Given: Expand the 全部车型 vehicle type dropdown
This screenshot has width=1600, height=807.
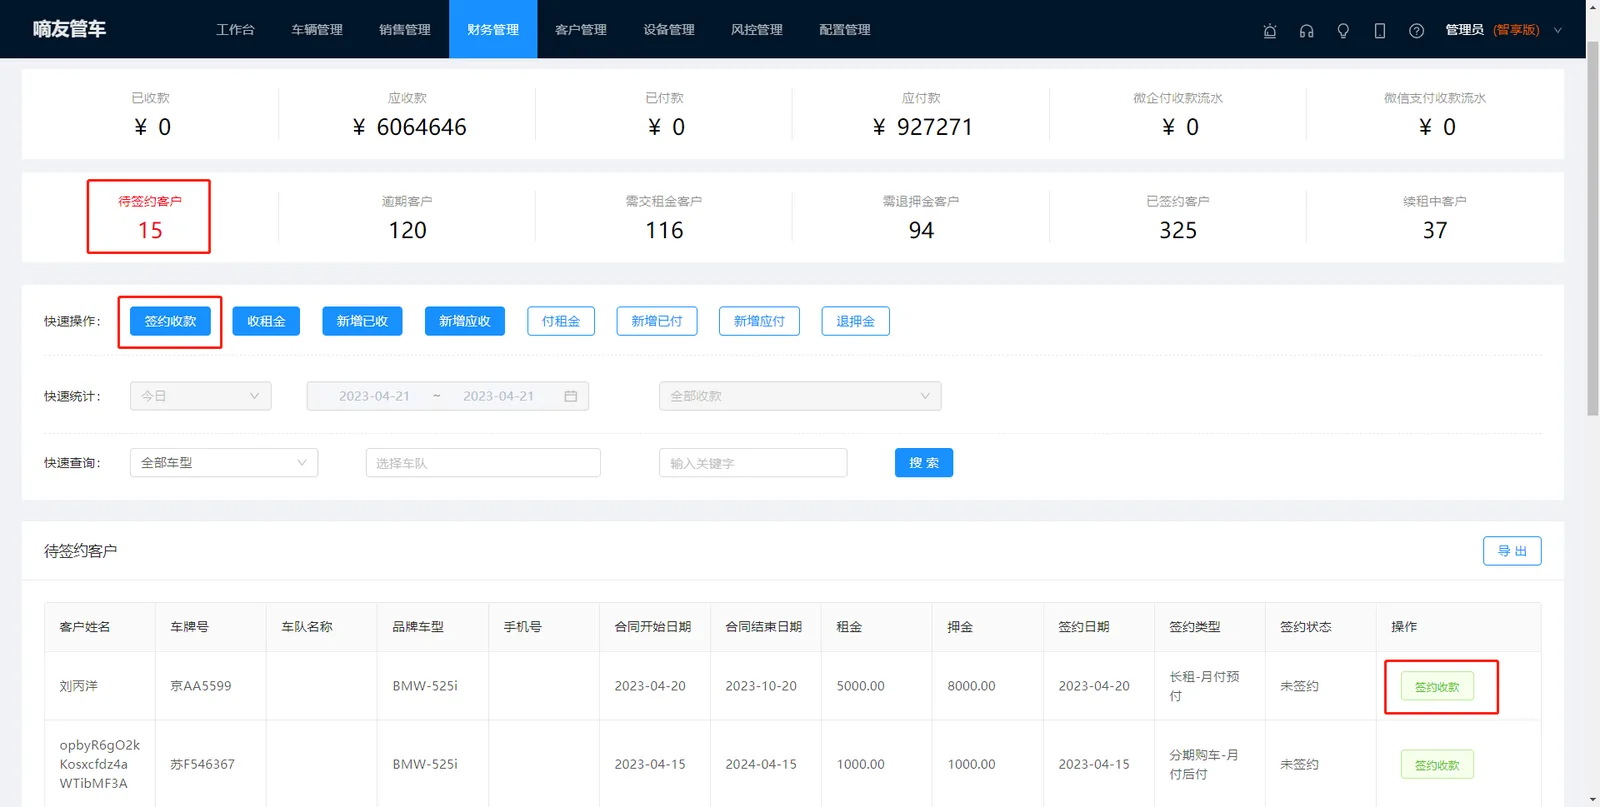Looking at the screenshot, I should click(x=224, y=463).
